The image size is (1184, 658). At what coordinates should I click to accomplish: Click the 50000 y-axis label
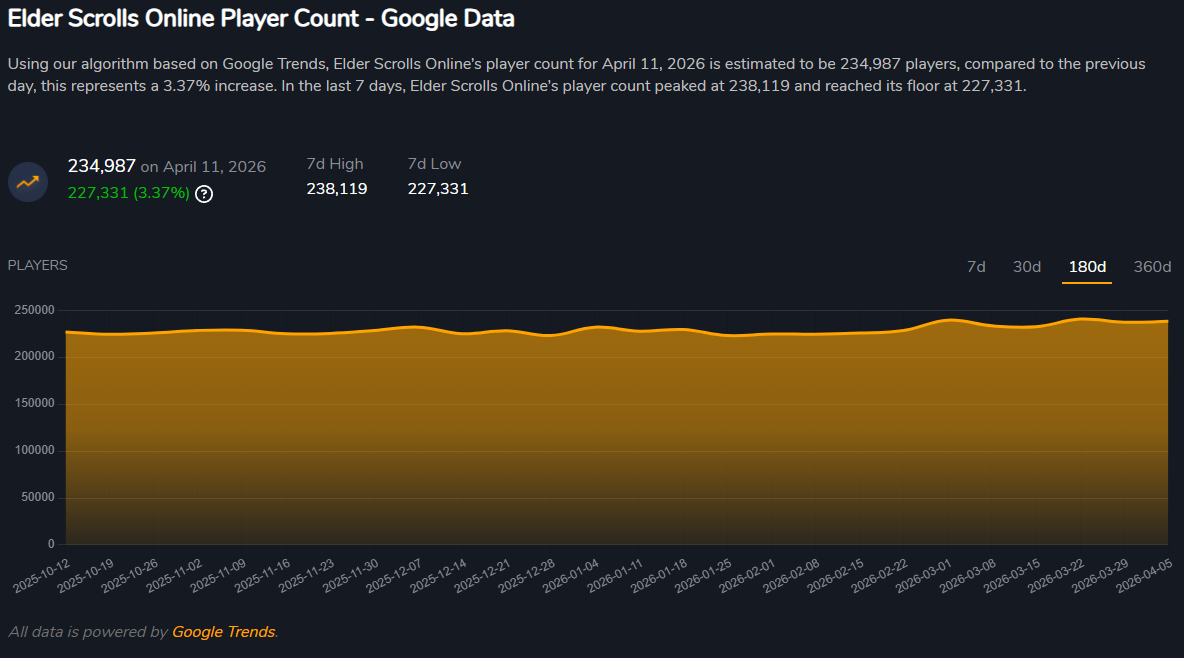[x=38, y=497]
